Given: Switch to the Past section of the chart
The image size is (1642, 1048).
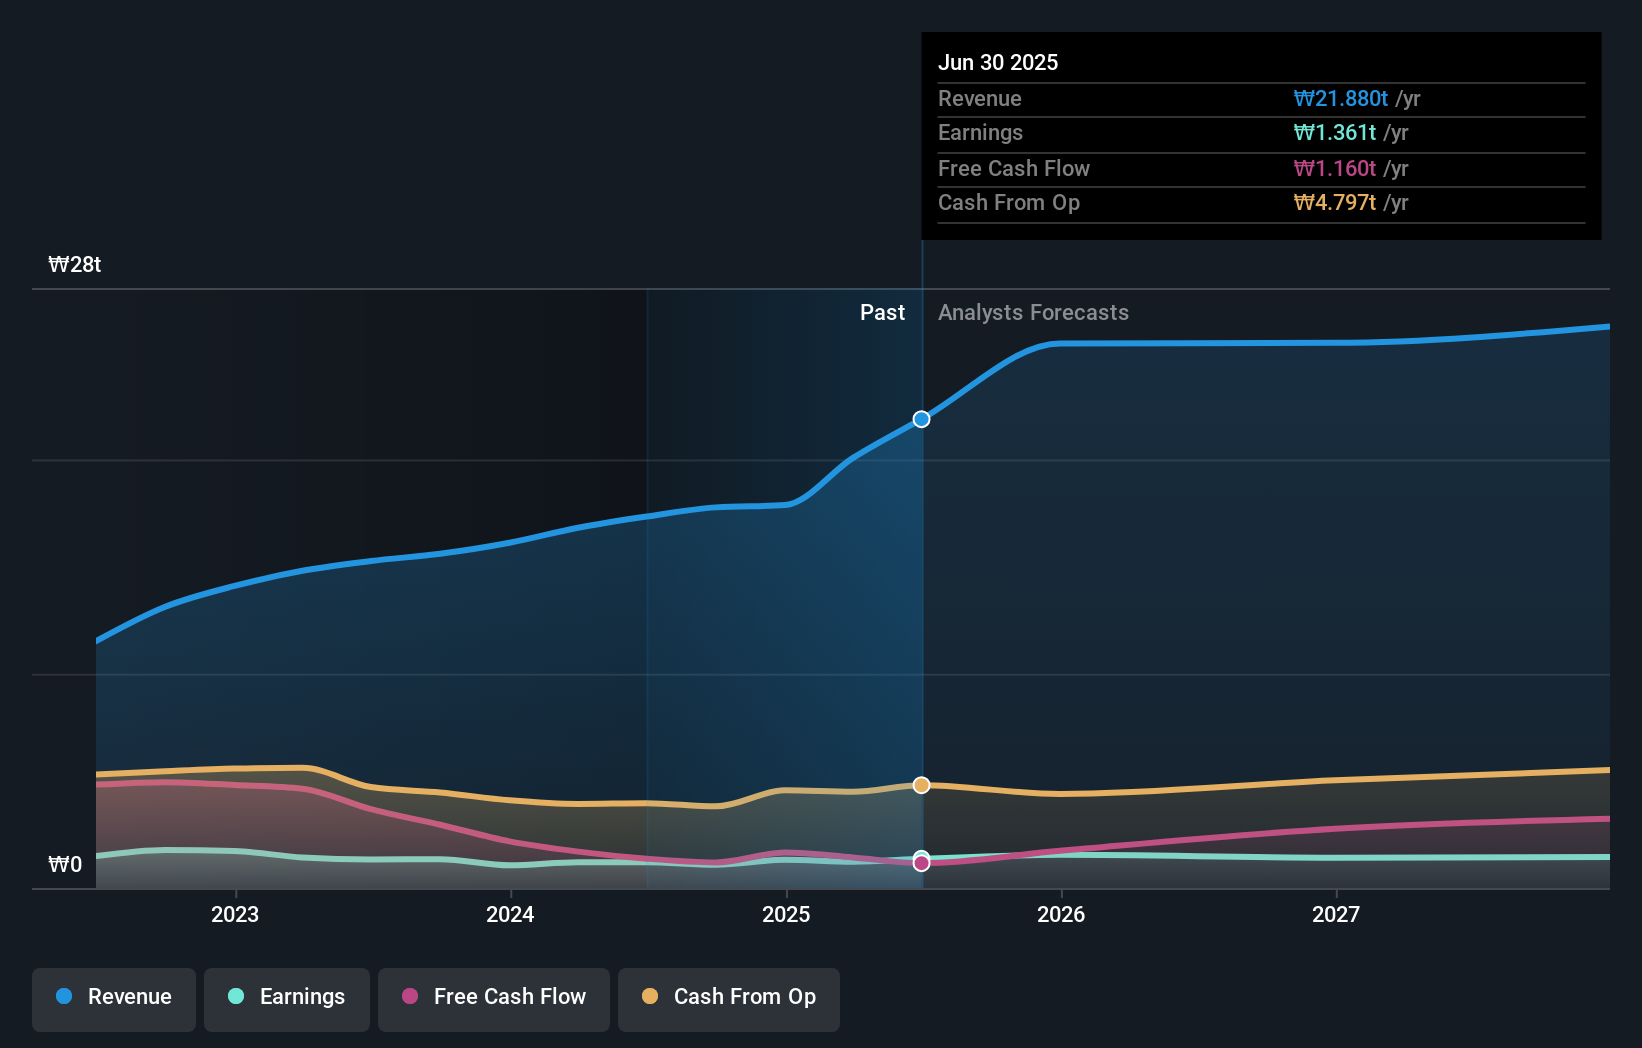Looking at the screenshot, I should pyautogui.click(x=882, y=312).
